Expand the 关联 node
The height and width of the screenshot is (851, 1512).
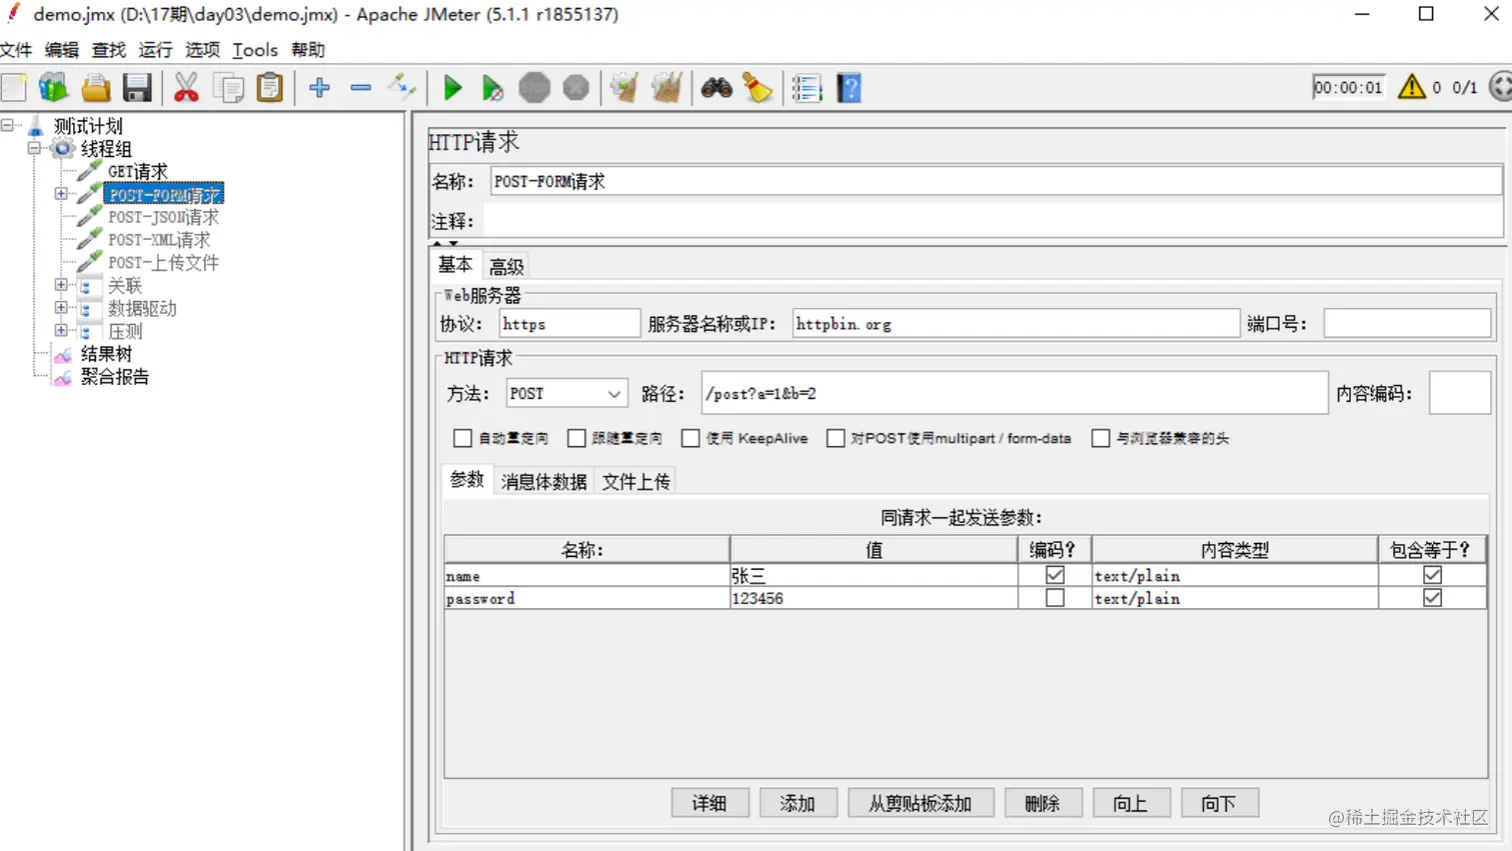click(x=61, y=285)
